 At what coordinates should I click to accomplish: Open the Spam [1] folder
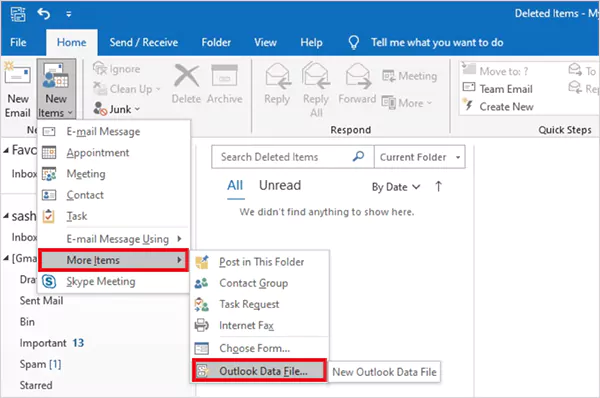click(x=40, y=364)
